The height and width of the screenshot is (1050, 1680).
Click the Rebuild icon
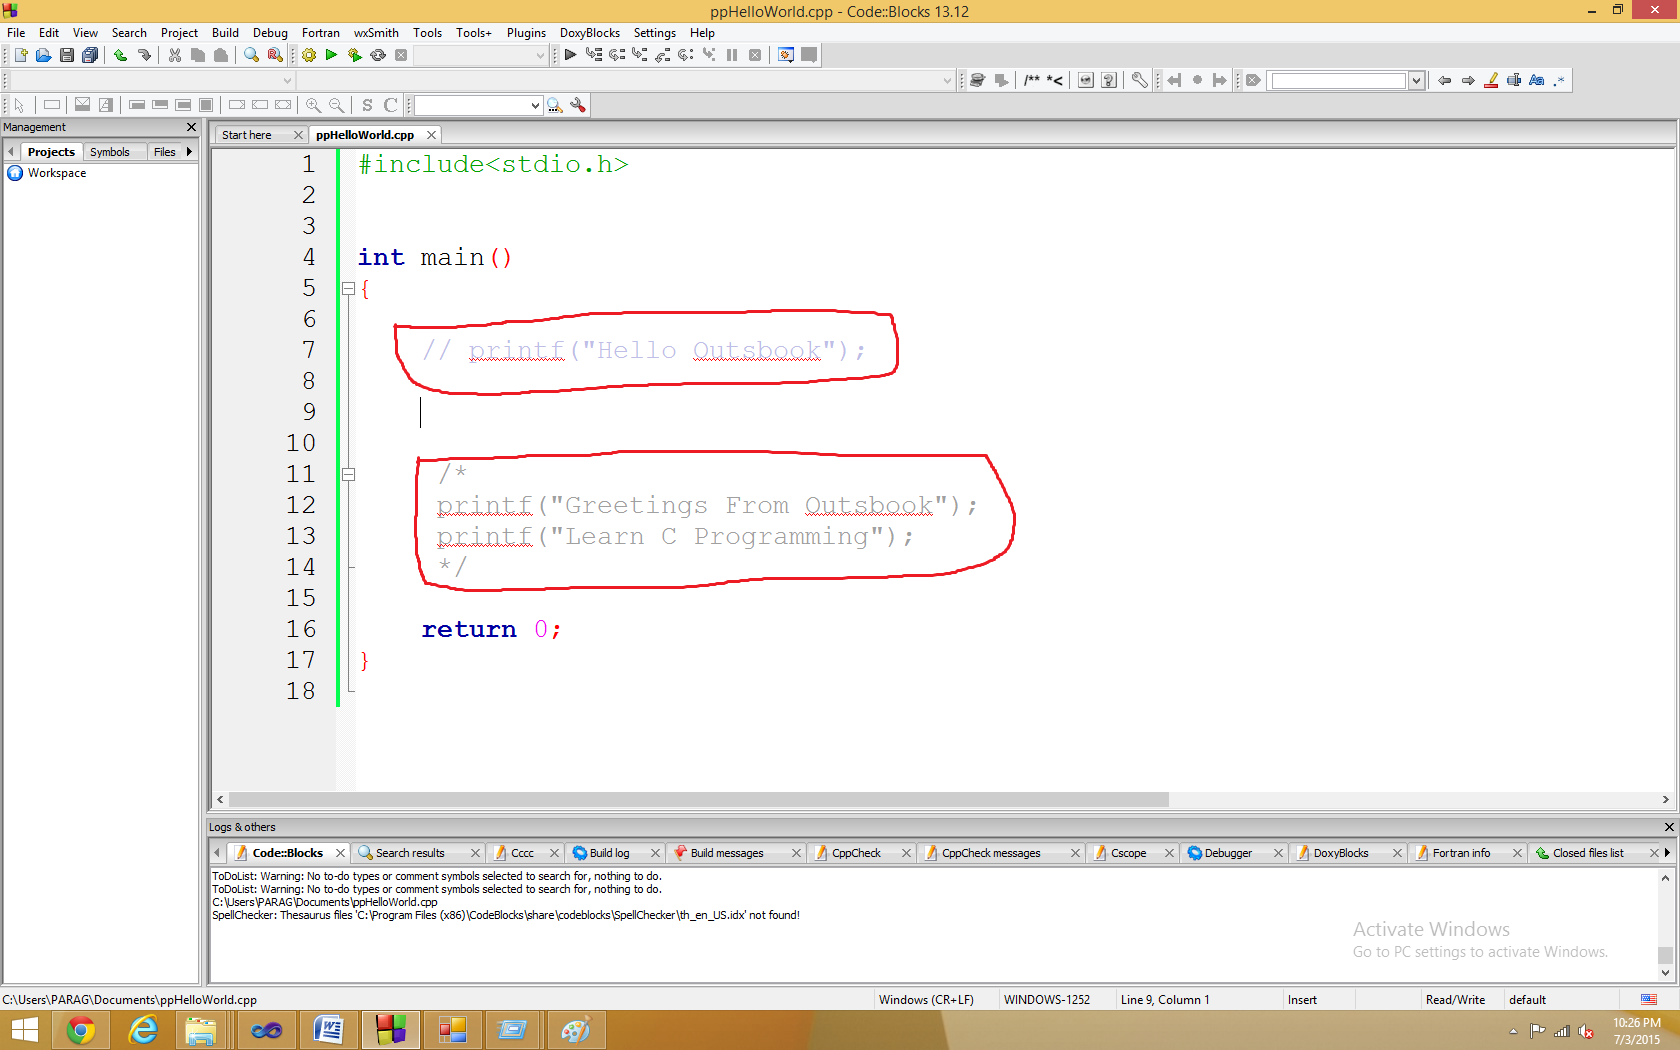(x=378, y=56)
